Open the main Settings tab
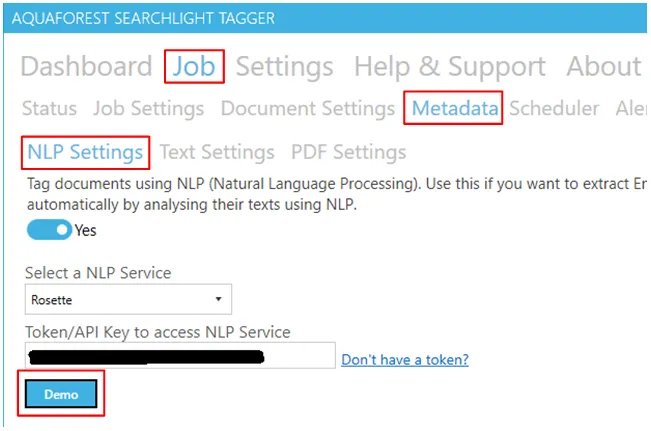 (284, 67)
